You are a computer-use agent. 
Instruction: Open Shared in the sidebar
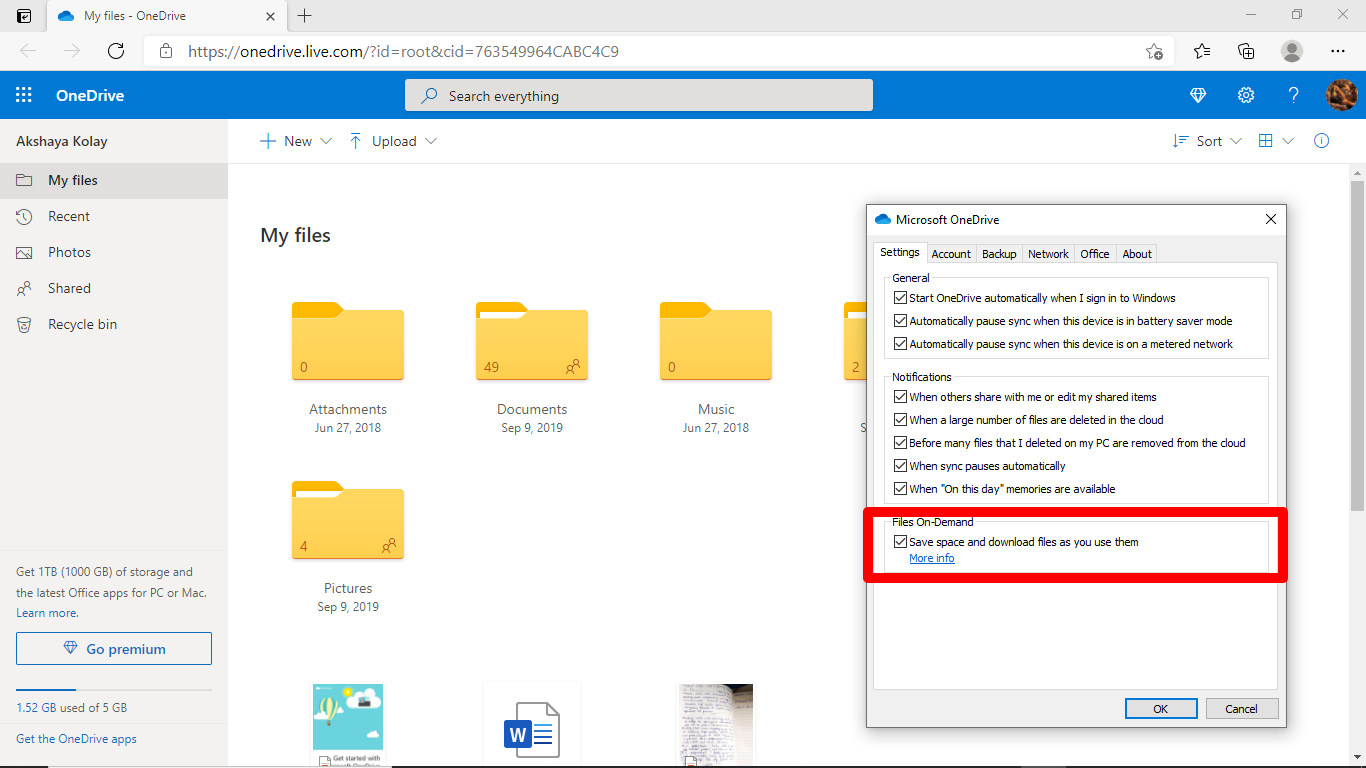click(114, 288)
